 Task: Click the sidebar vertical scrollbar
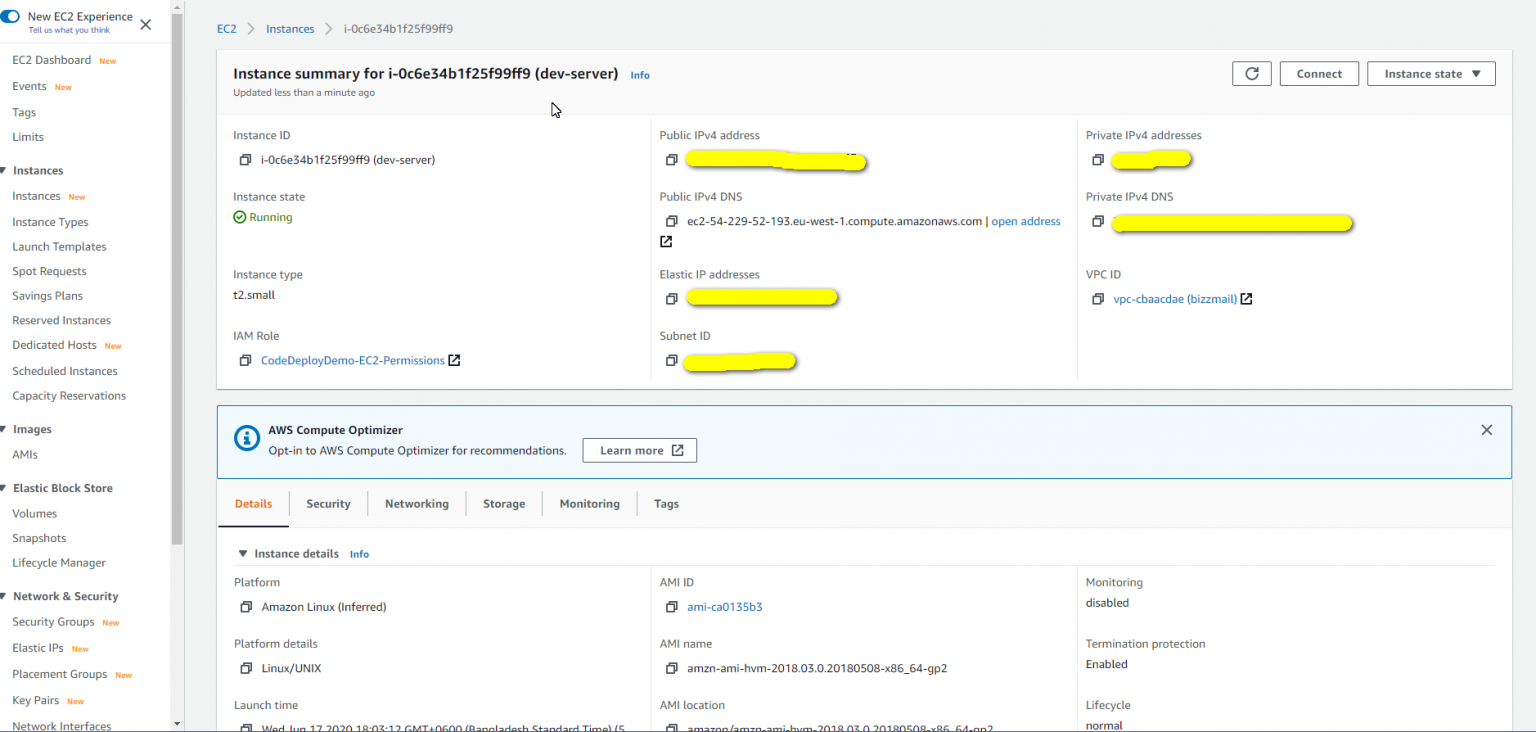pos(177,300)
